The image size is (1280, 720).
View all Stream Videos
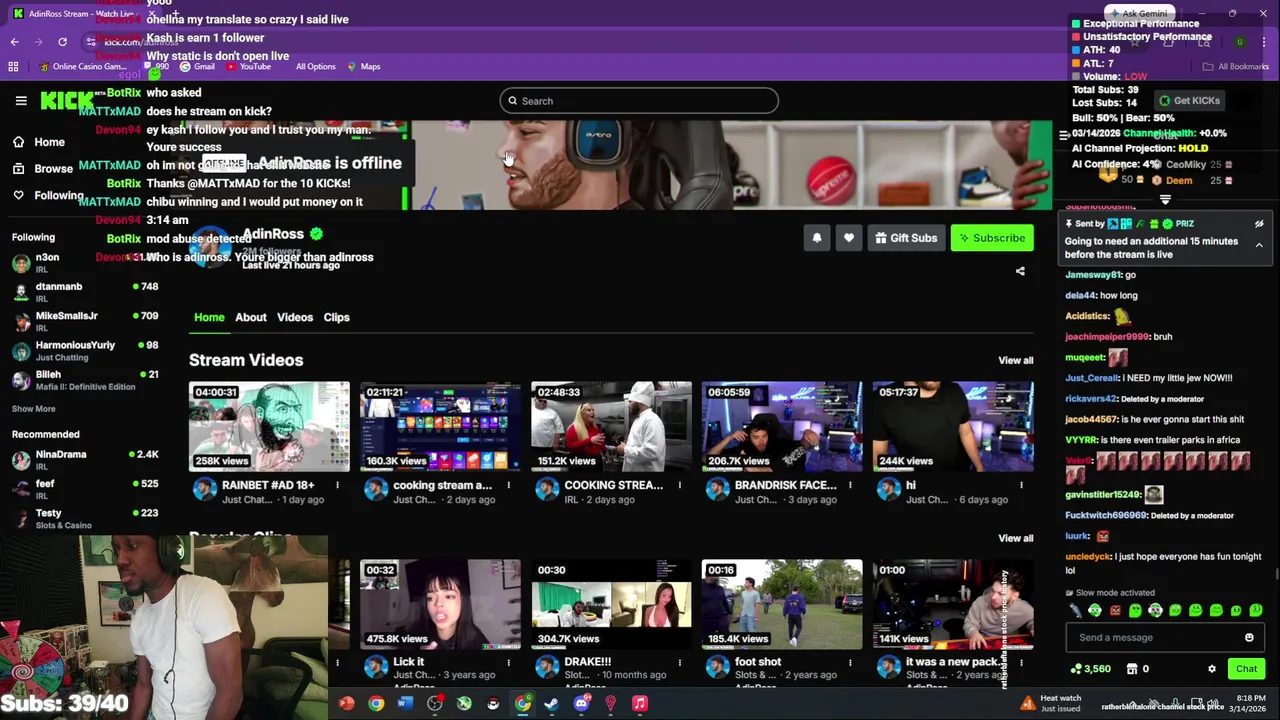coord(1015,361)
